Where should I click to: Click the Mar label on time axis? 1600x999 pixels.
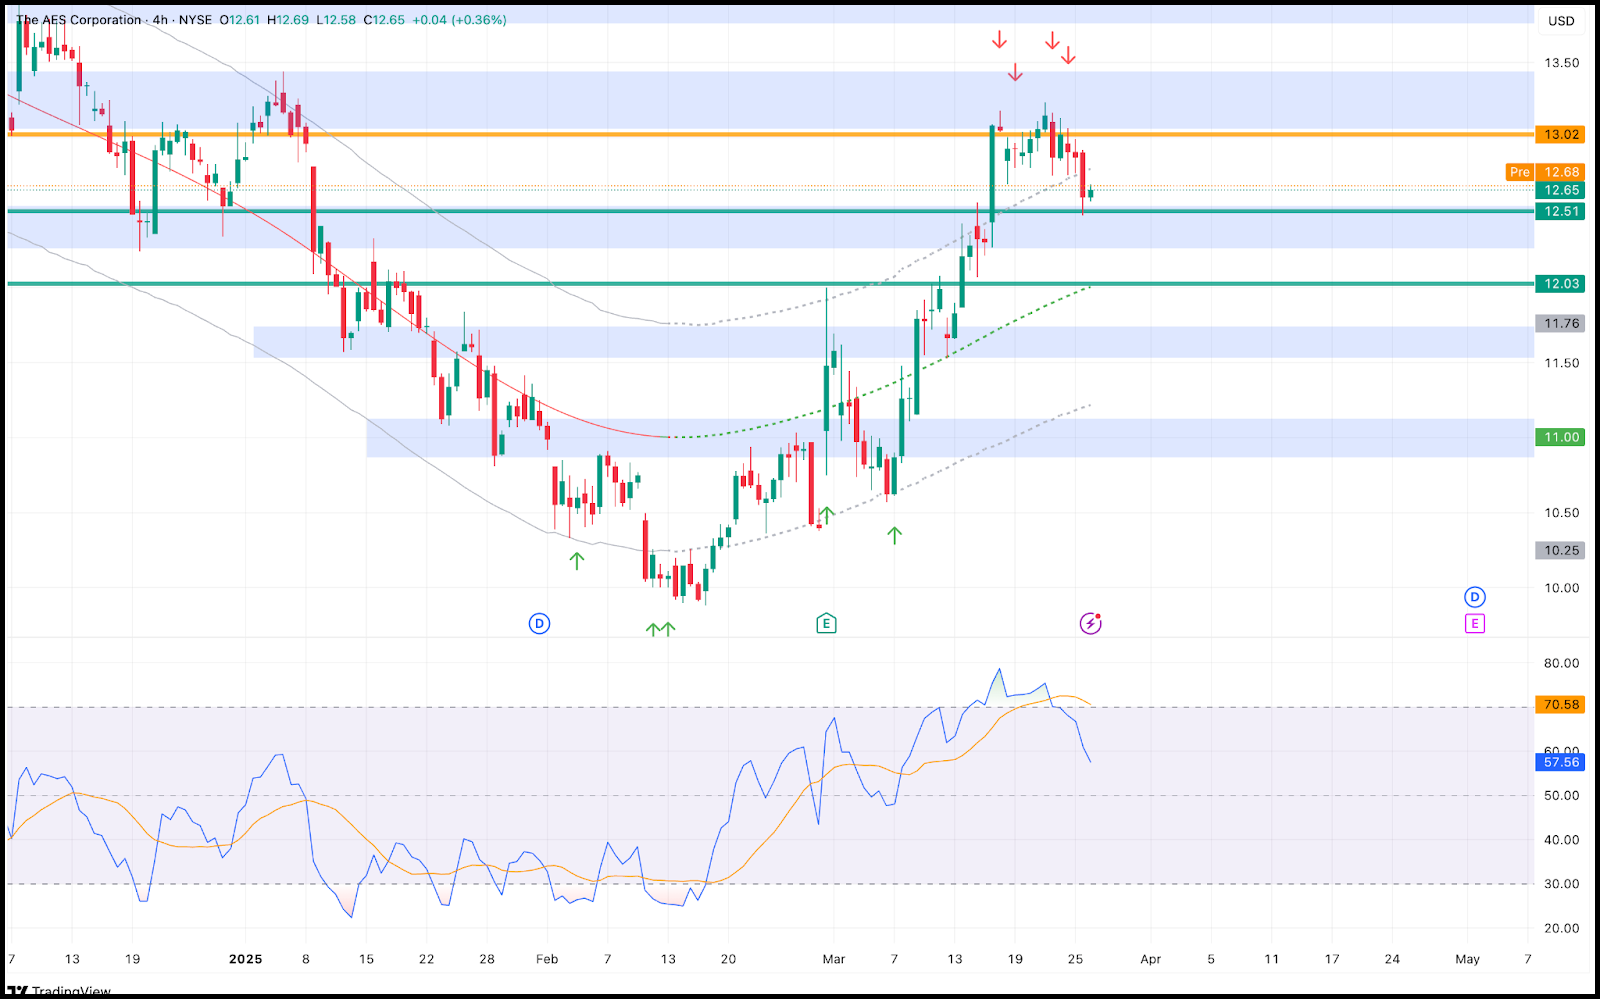point(834,959)
